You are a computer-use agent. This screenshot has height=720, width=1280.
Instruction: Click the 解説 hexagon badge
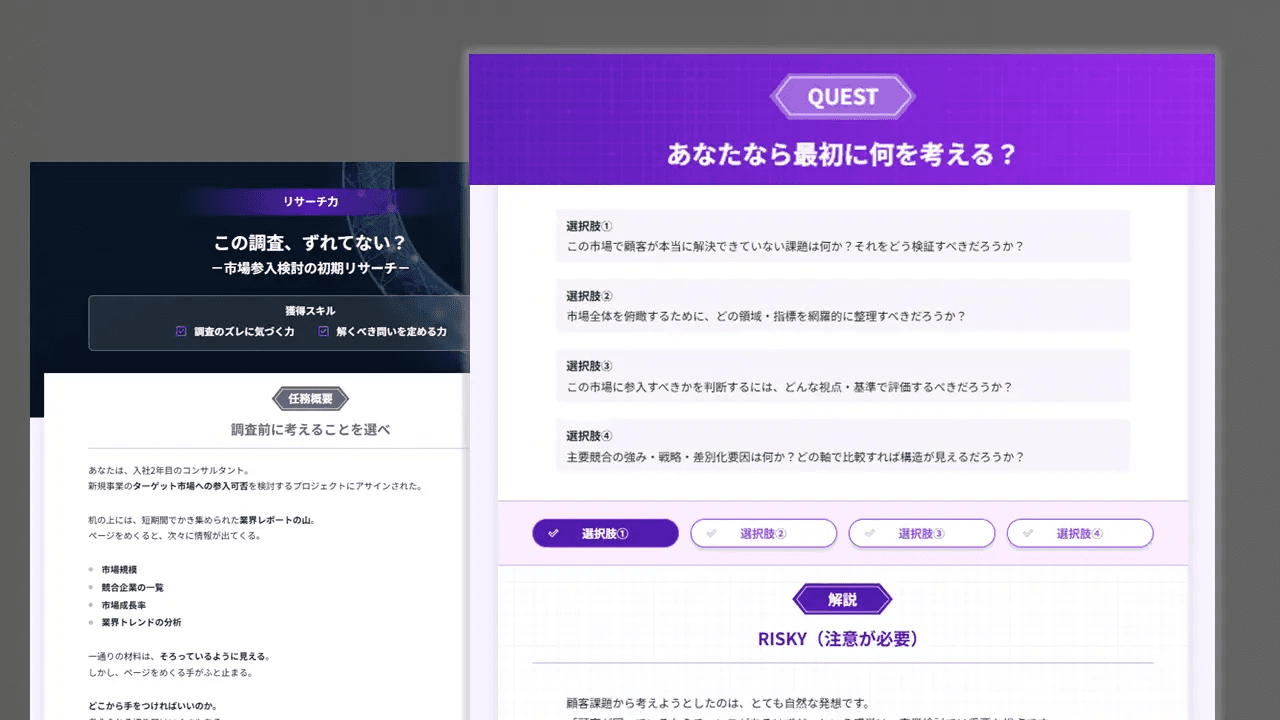[x=842, y=600]
